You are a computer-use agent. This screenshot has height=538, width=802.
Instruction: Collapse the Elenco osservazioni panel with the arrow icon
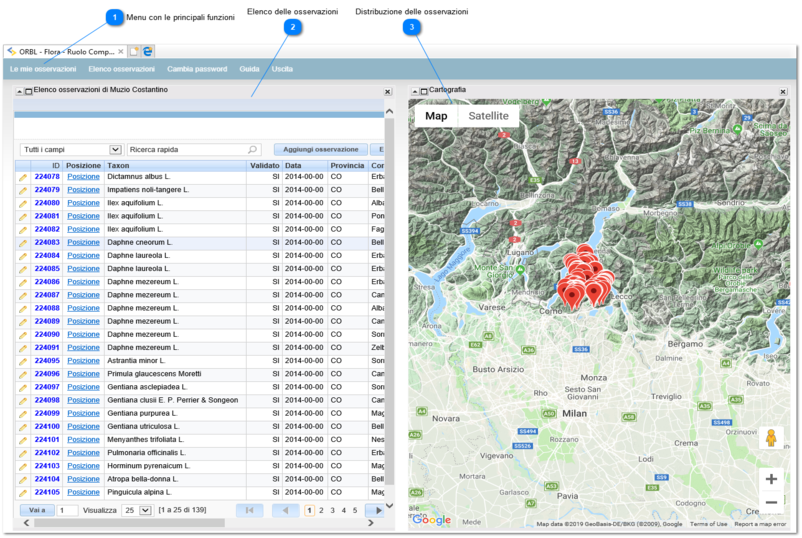(19, 92)
